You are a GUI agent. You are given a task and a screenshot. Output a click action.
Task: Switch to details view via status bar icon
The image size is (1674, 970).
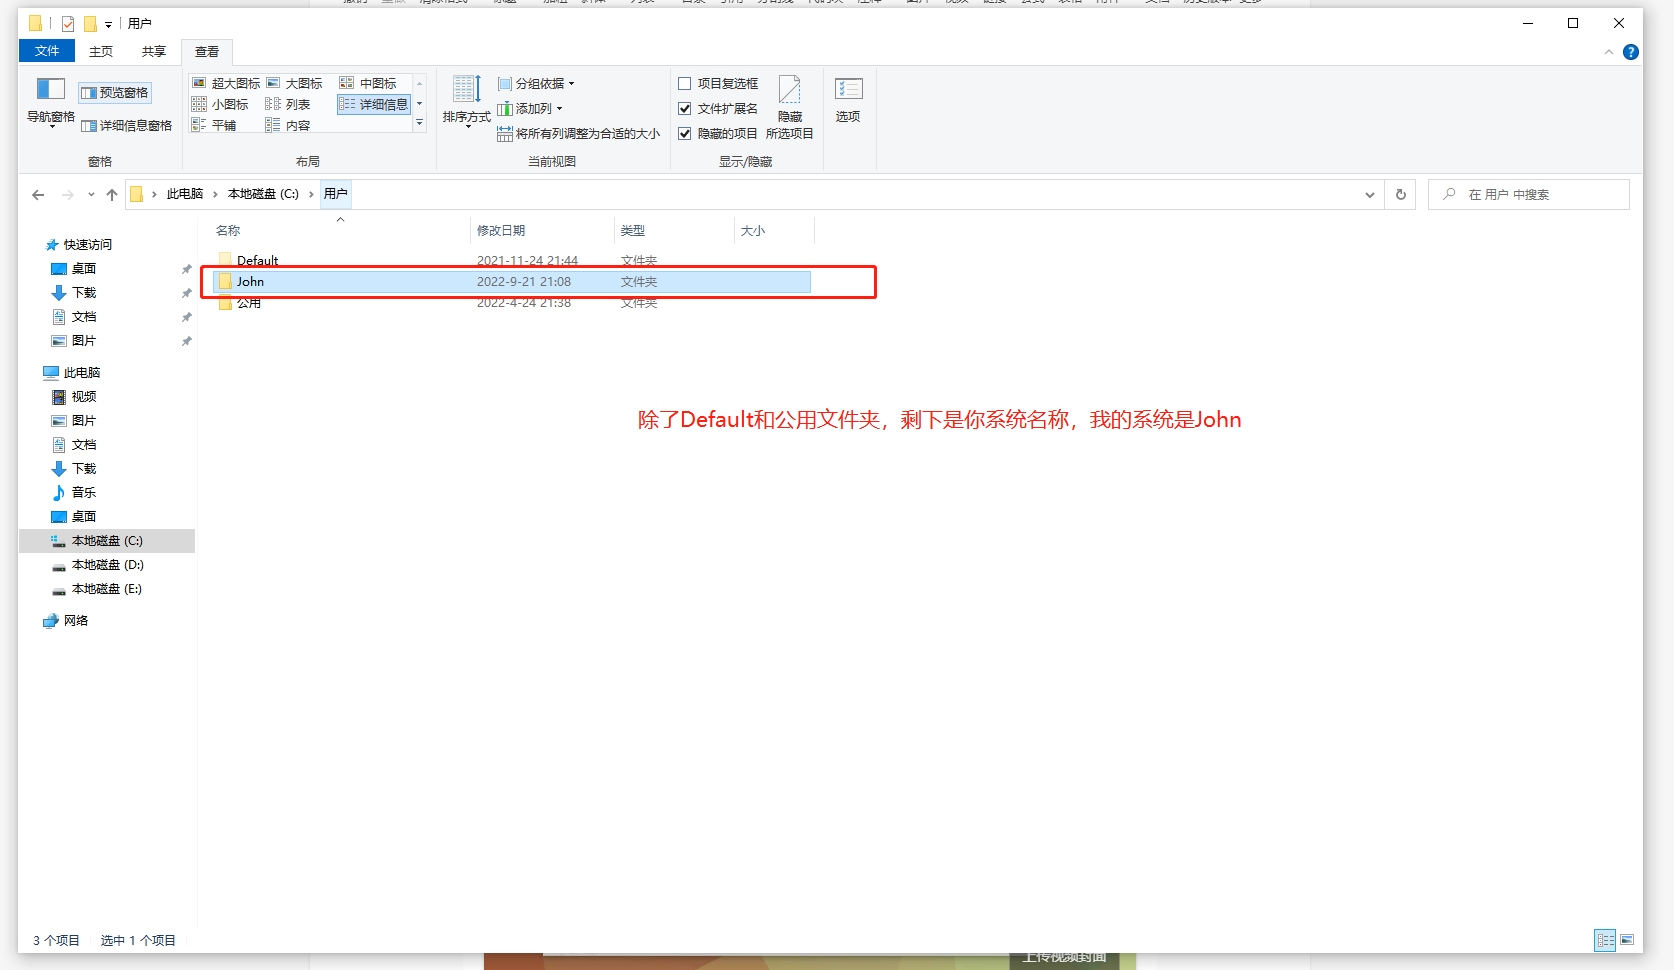point(1605,940)
